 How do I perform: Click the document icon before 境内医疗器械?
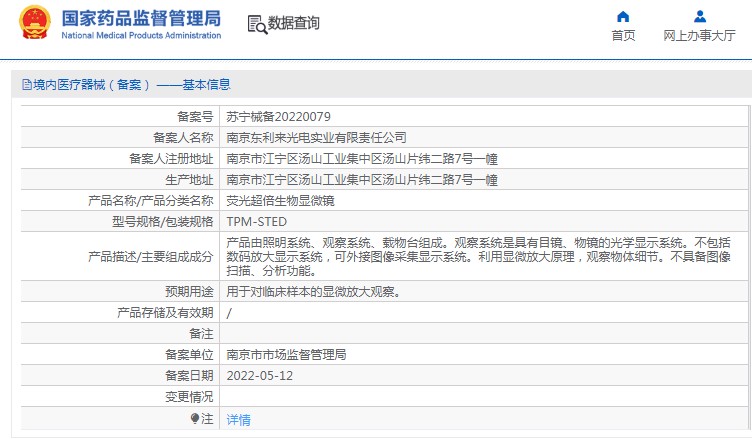click(27, 85)
